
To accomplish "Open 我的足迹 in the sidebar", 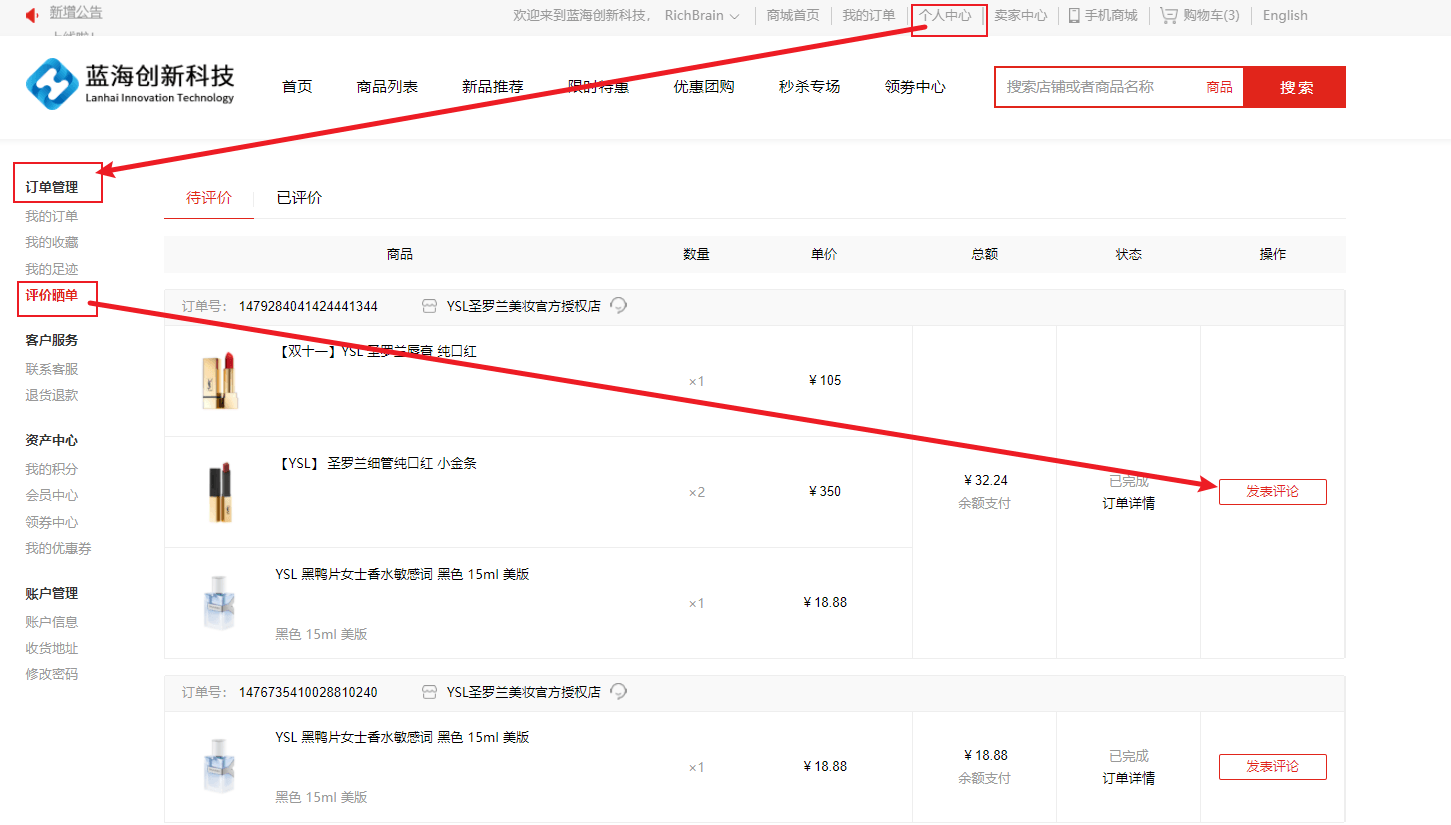I will 51,269.
